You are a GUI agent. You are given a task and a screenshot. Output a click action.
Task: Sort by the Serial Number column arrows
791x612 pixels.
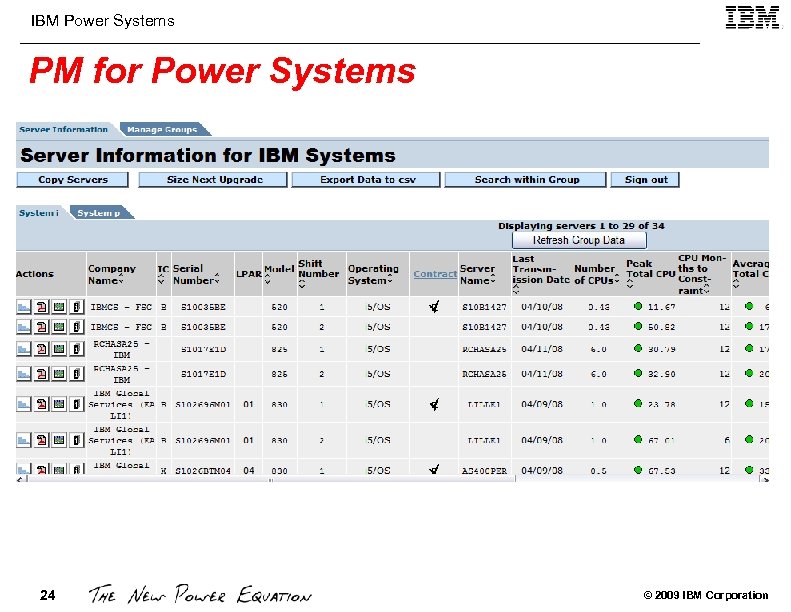point(217,279)
